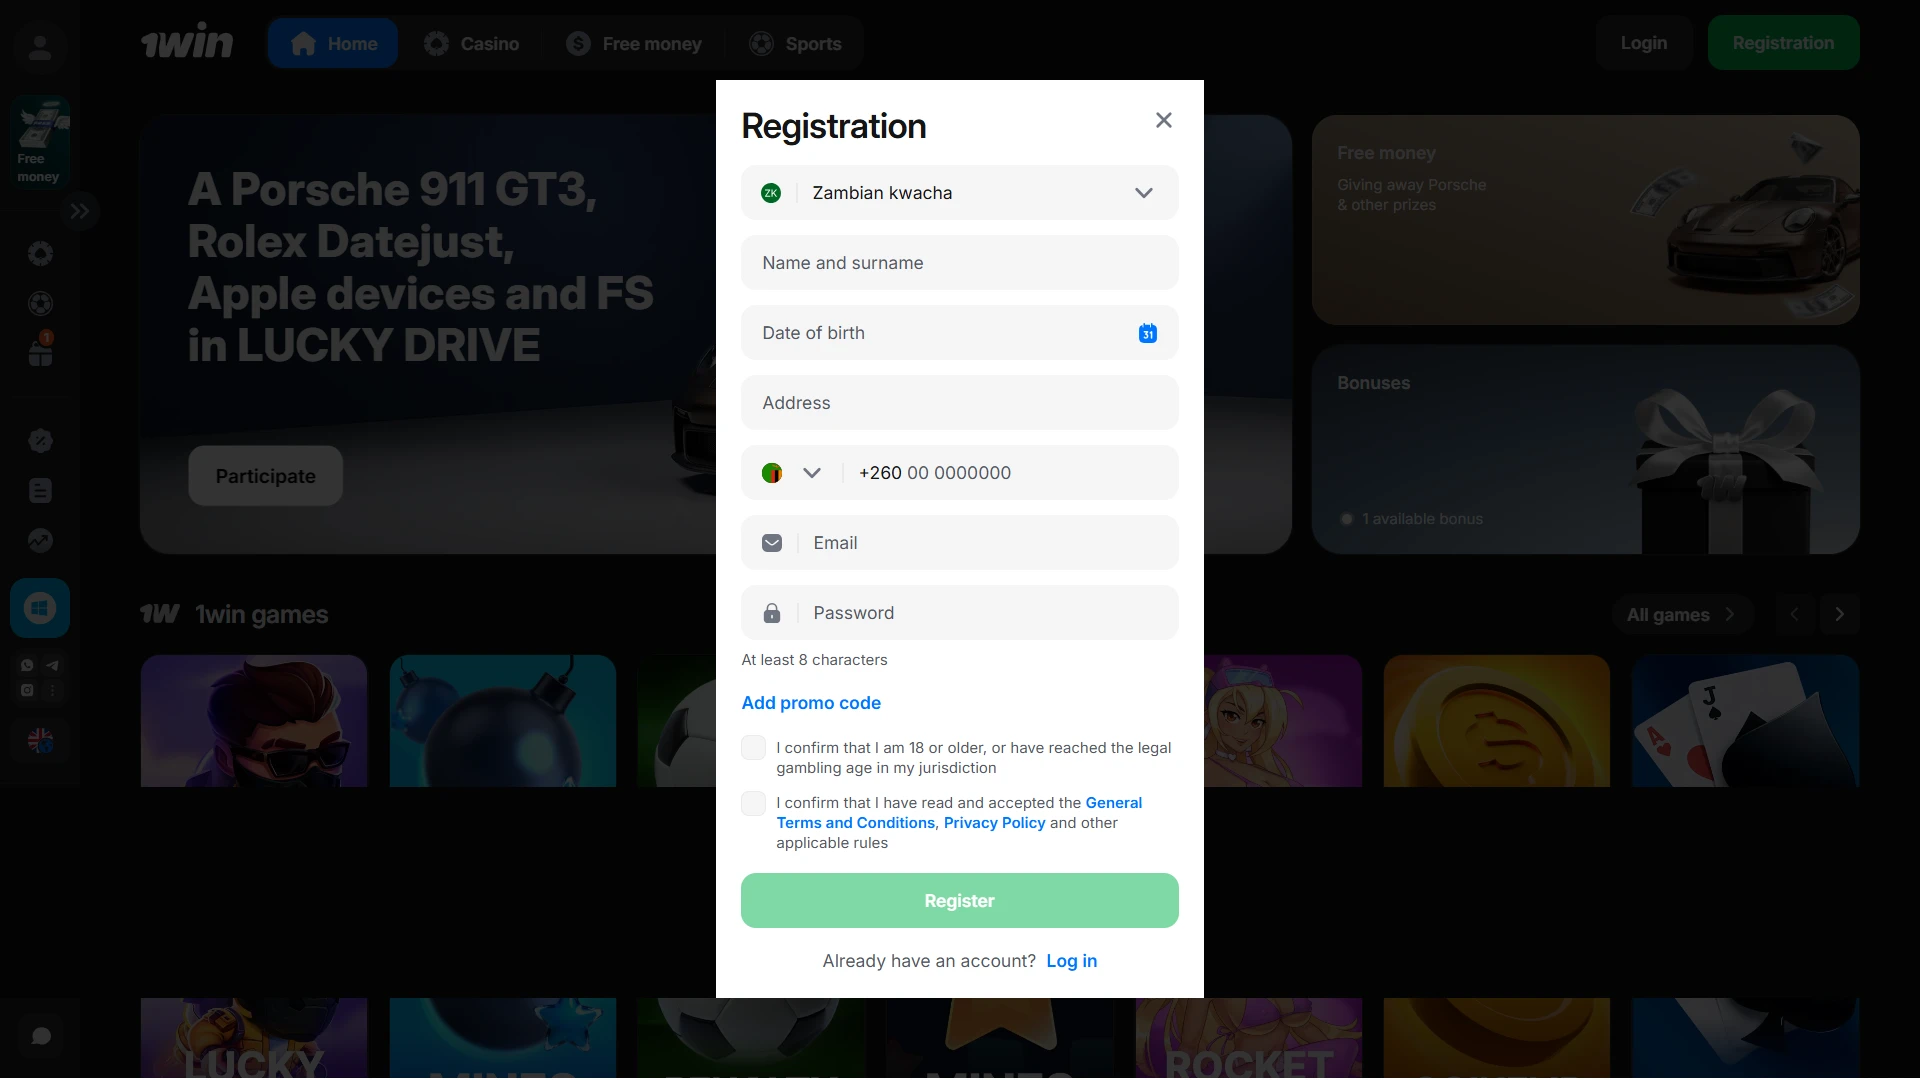The width and height of the screenshot is (1920, 1080).
Task: Open the date of birth calendar picker
Action: 1147,333
